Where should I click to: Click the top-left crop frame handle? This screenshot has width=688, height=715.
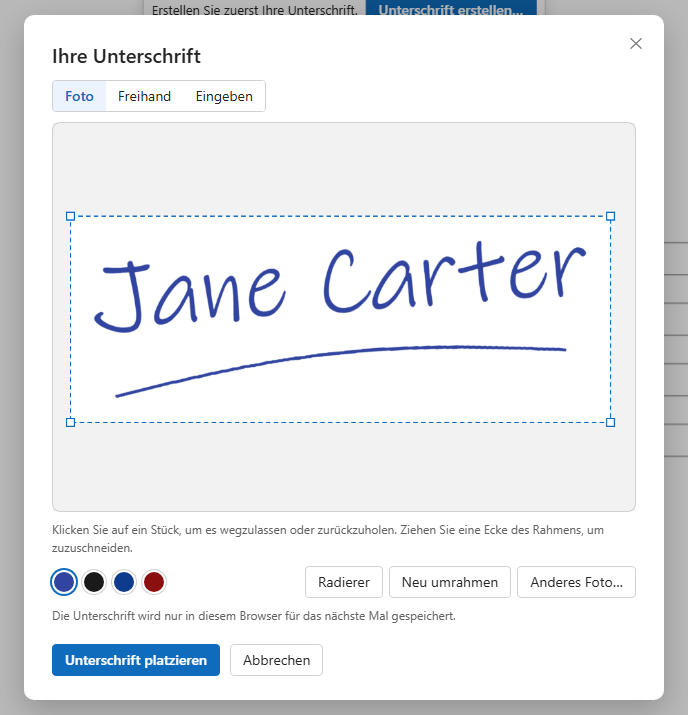click(70, 216)
